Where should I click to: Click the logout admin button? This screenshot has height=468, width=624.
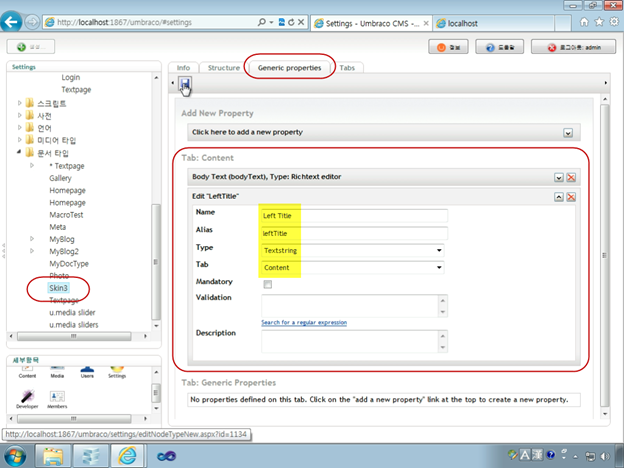[573, 47]
